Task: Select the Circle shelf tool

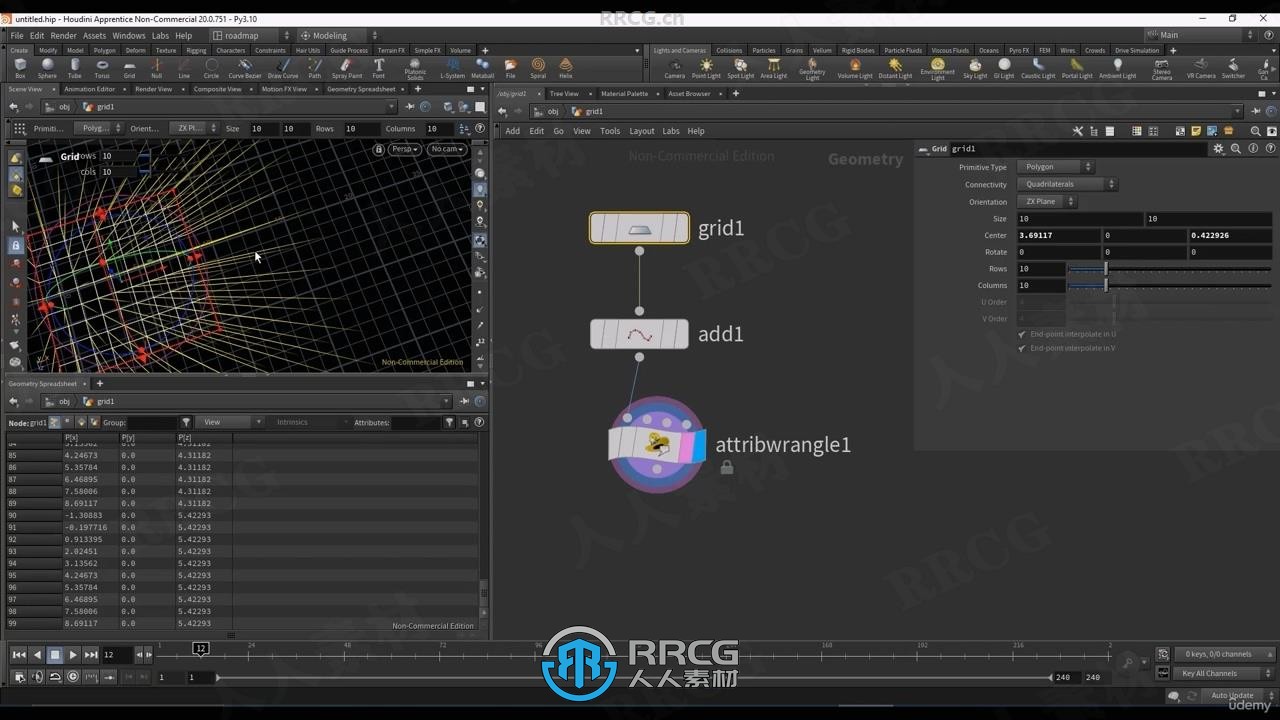Action: pyautogui.click(x=211, y=68)
